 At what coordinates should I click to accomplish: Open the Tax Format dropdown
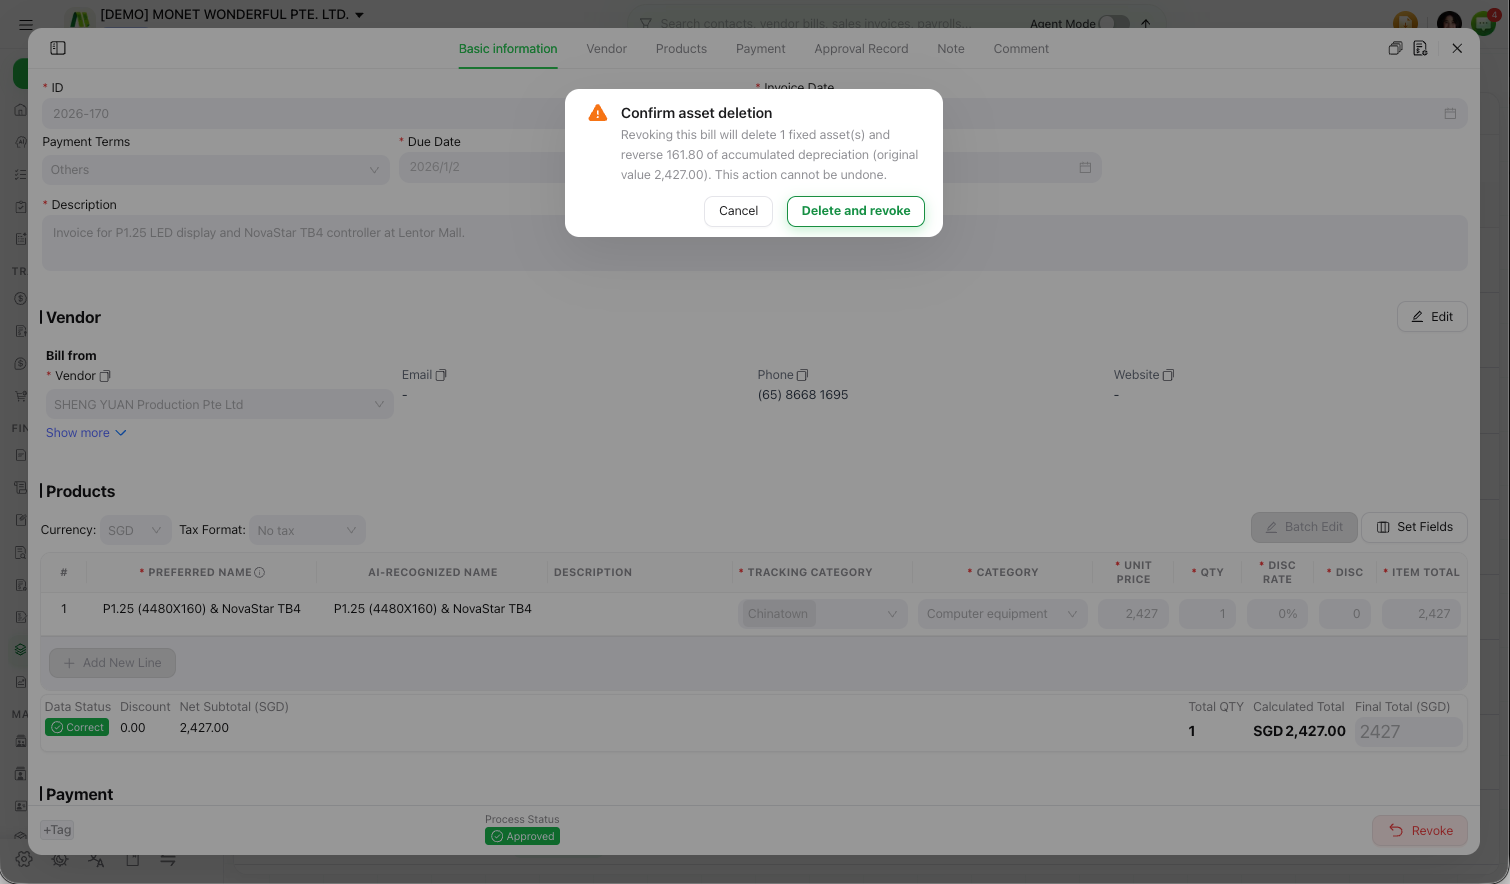pyautogui.click(x=307, y=530)
